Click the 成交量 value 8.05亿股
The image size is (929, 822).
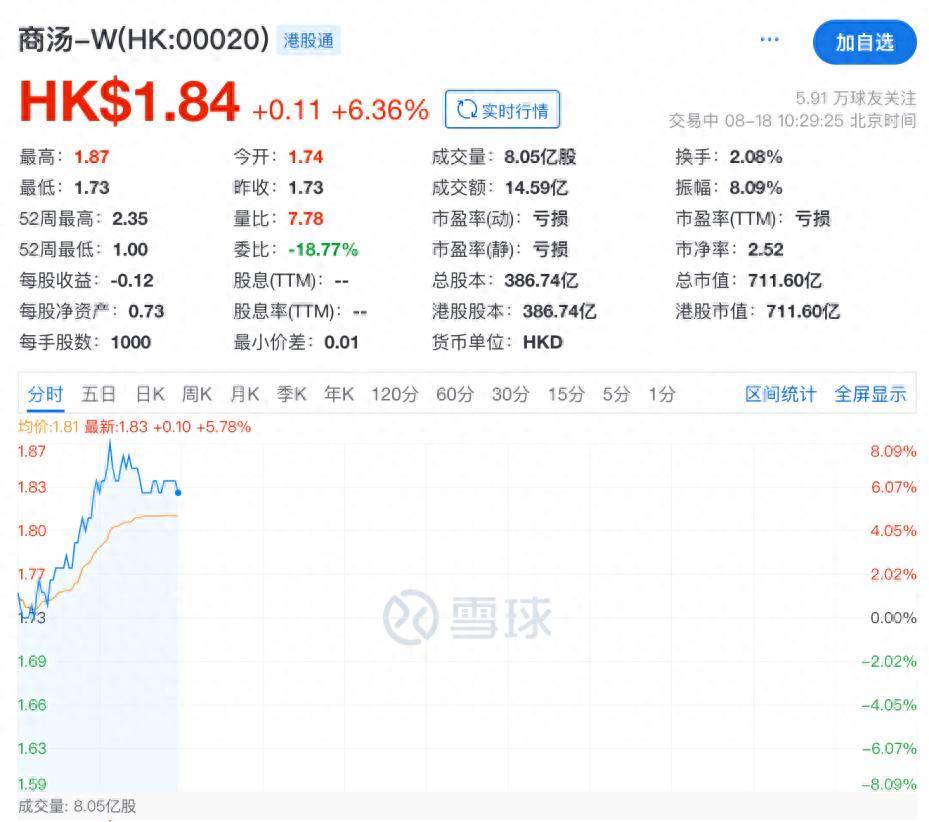tap(540, 157)
